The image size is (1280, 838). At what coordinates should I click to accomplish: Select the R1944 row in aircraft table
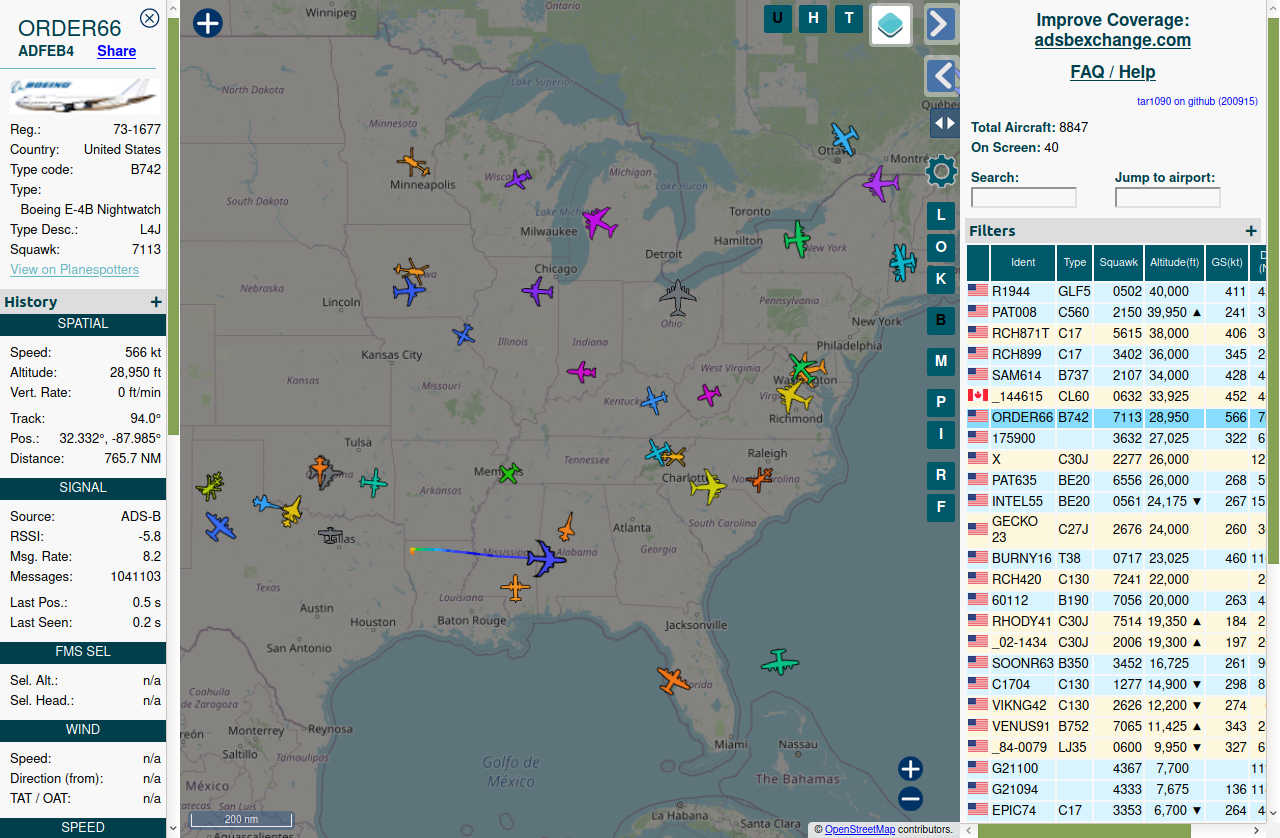pyautogui.click(x=1116, y=292)
